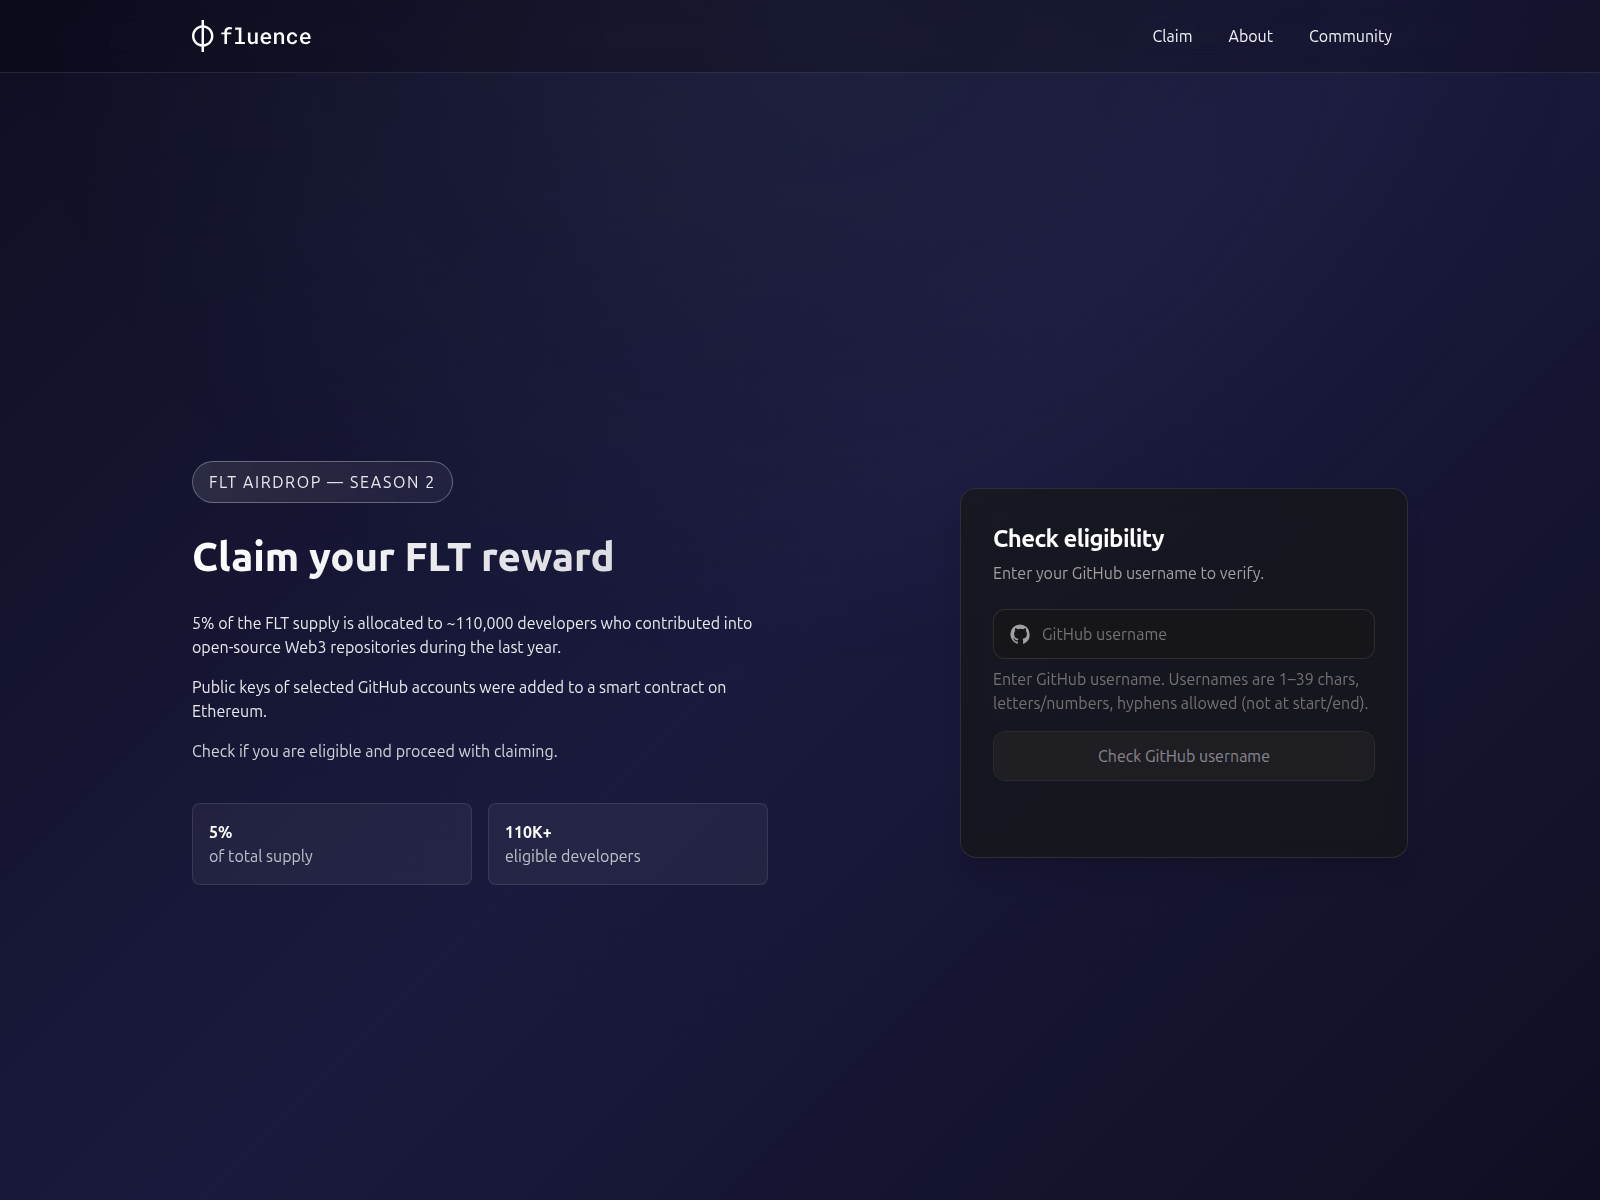This screenshot has width=1600, height=1200.
Task: Click the Claim your FLT reward heading
Action: [403, 557]
